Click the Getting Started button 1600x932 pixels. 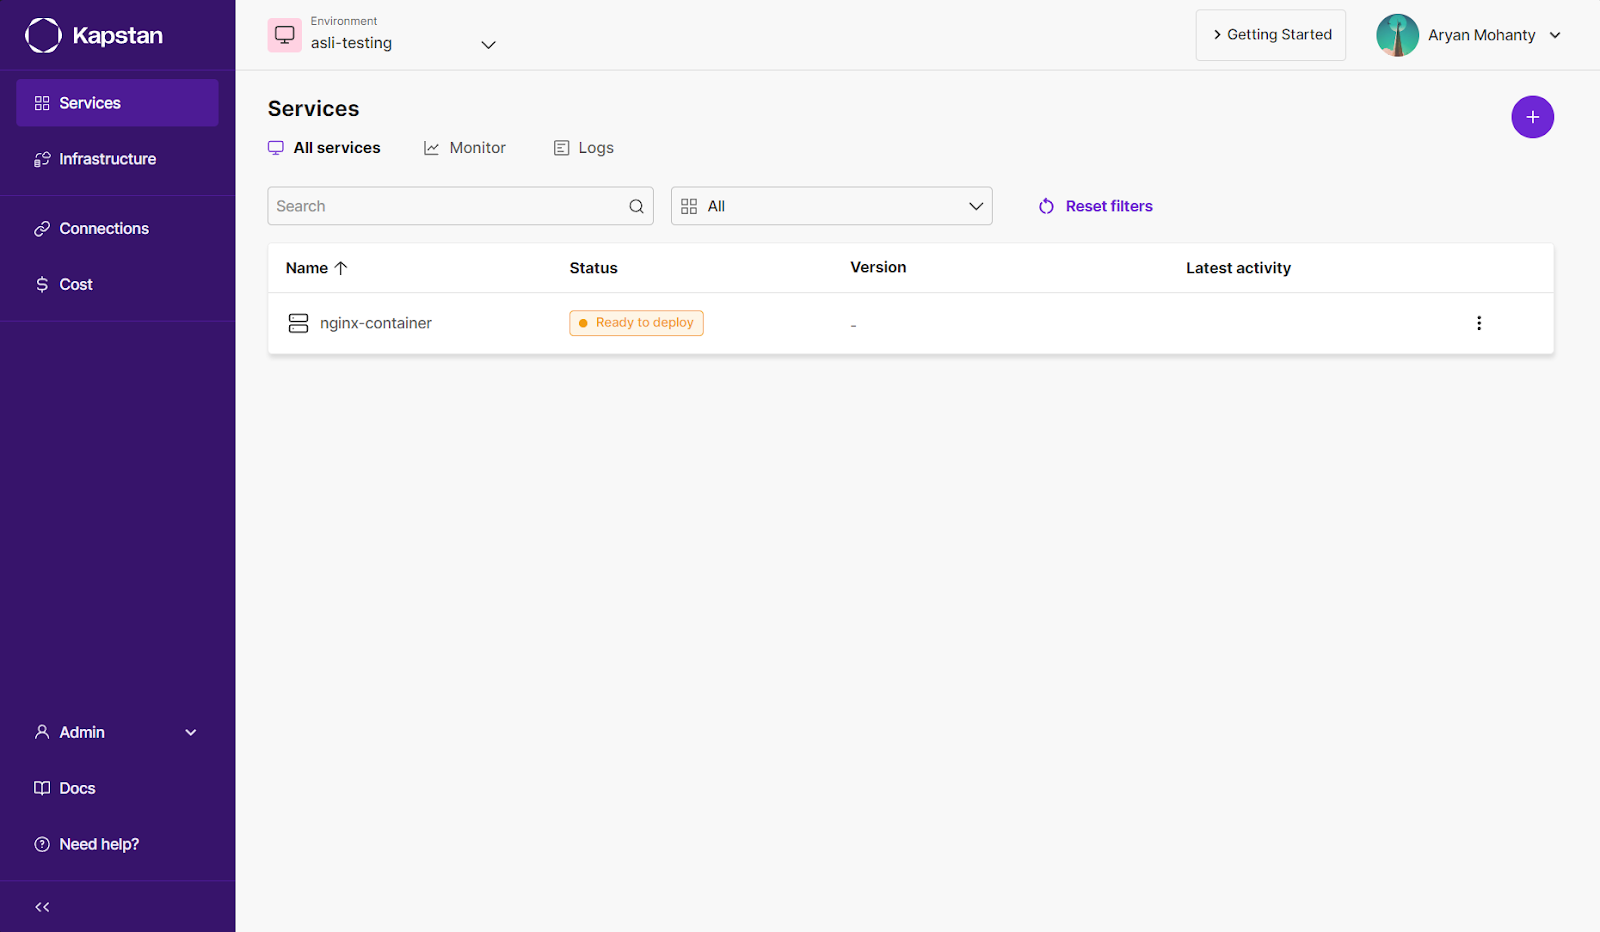[x=1271, y=35]
